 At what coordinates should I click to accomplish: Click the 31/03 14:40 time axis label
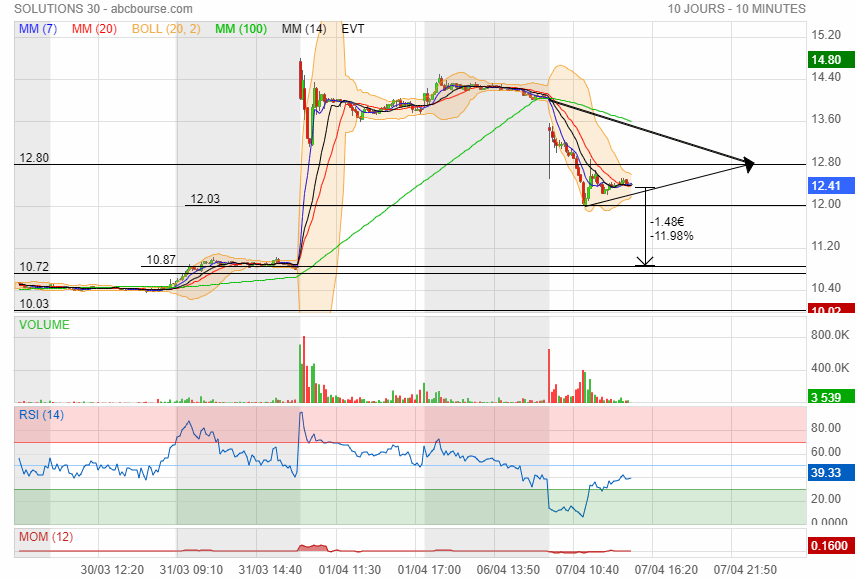(x=270, y=570)
